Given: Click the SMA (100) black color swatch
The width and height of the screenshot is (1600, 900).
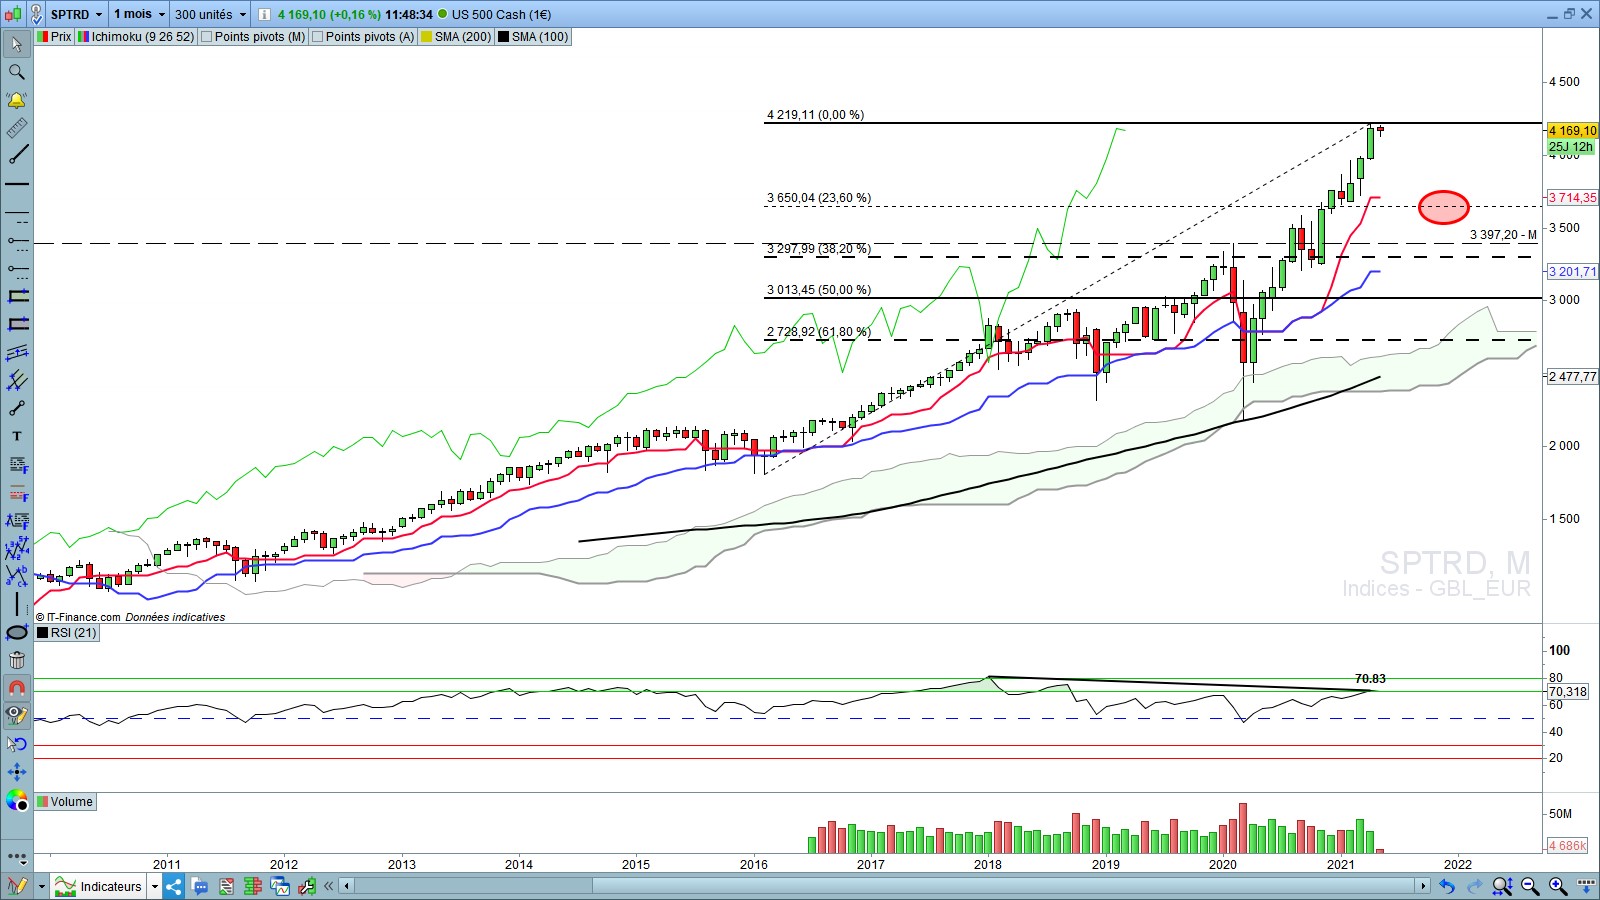Looking at the screenshot, I should [503, 37].
